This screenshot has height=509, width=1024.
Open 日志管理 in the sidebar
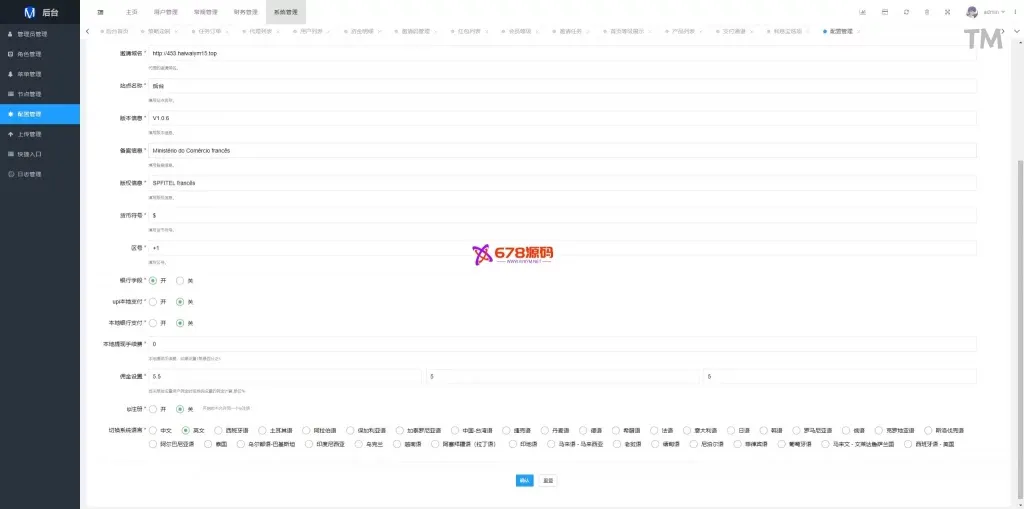[30, 174]
